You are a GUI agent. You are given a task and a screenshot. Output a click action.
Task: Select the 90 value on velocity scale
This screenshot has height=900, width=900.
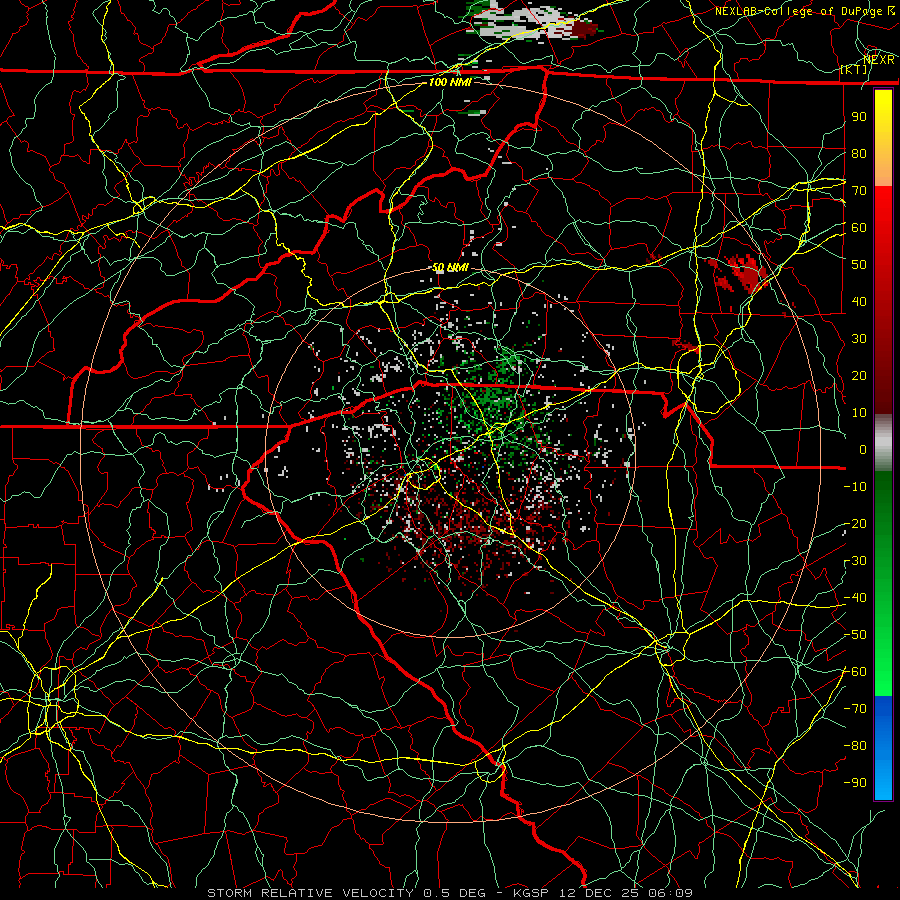pyautogui.click(x=859, y=117)
